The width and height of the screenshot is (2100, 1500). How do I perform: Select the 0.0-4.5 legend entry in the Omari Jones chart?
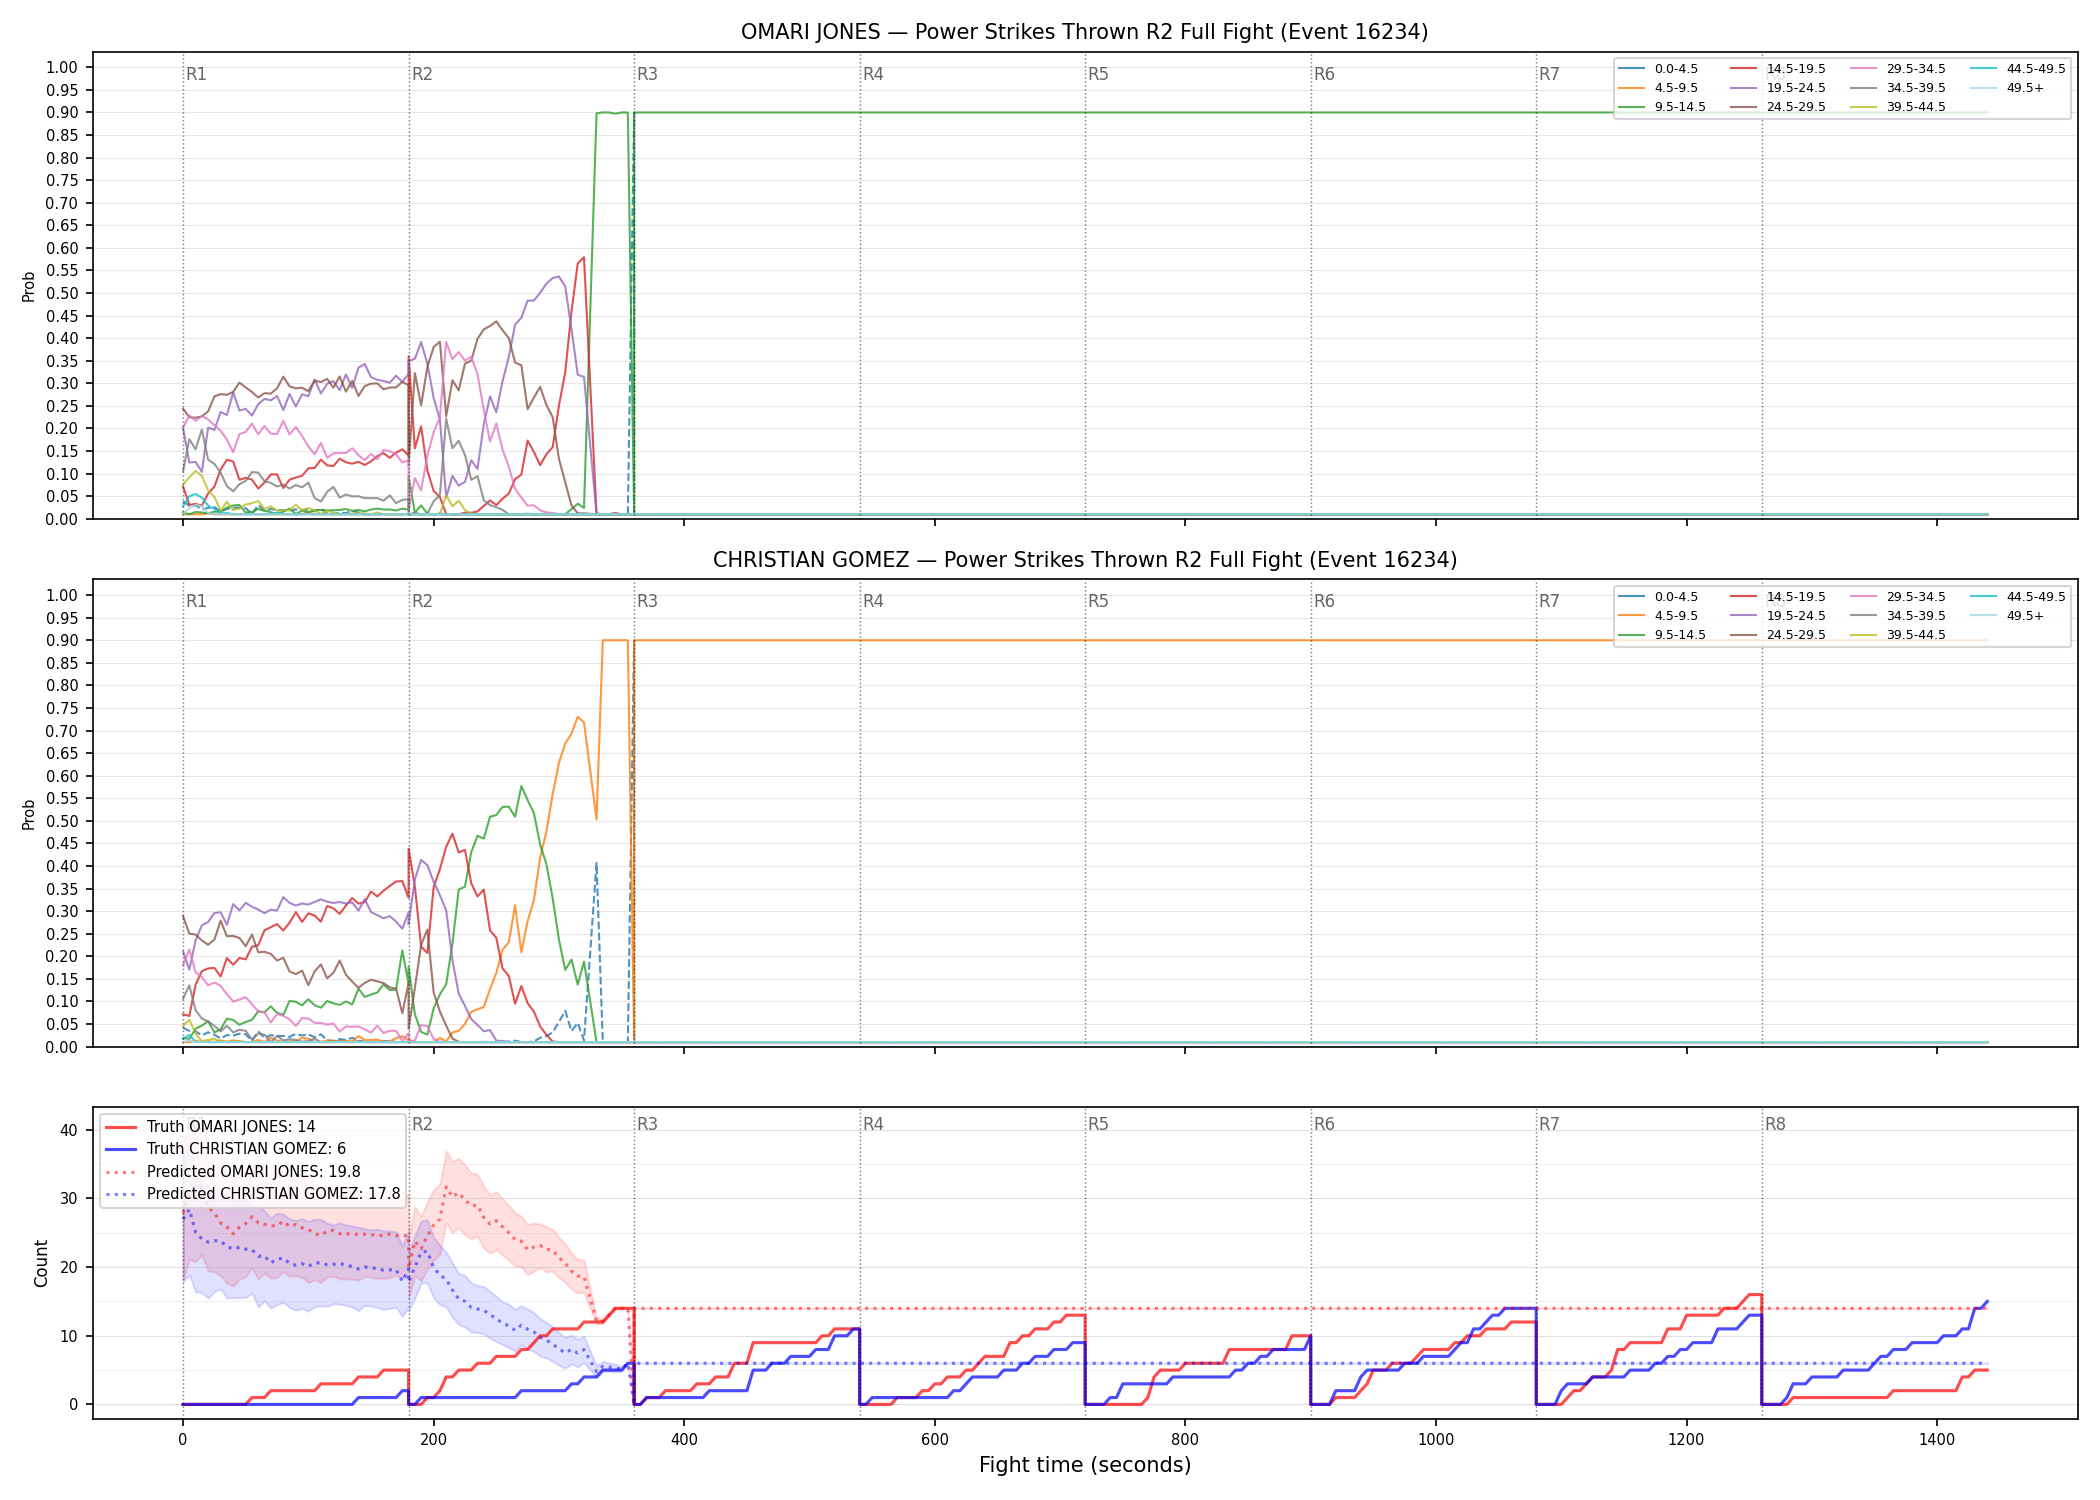coord(1659,69)
